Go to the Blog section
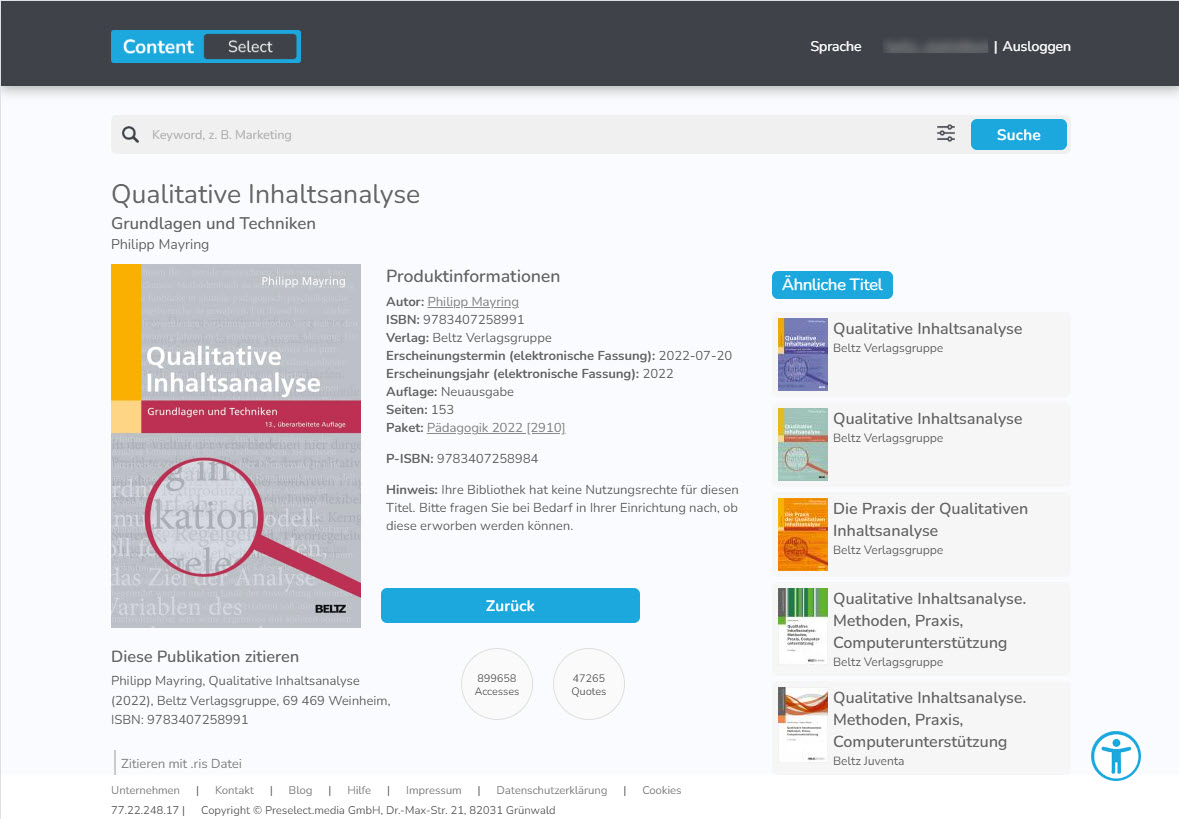The image size is (1179, 819). 300,790
